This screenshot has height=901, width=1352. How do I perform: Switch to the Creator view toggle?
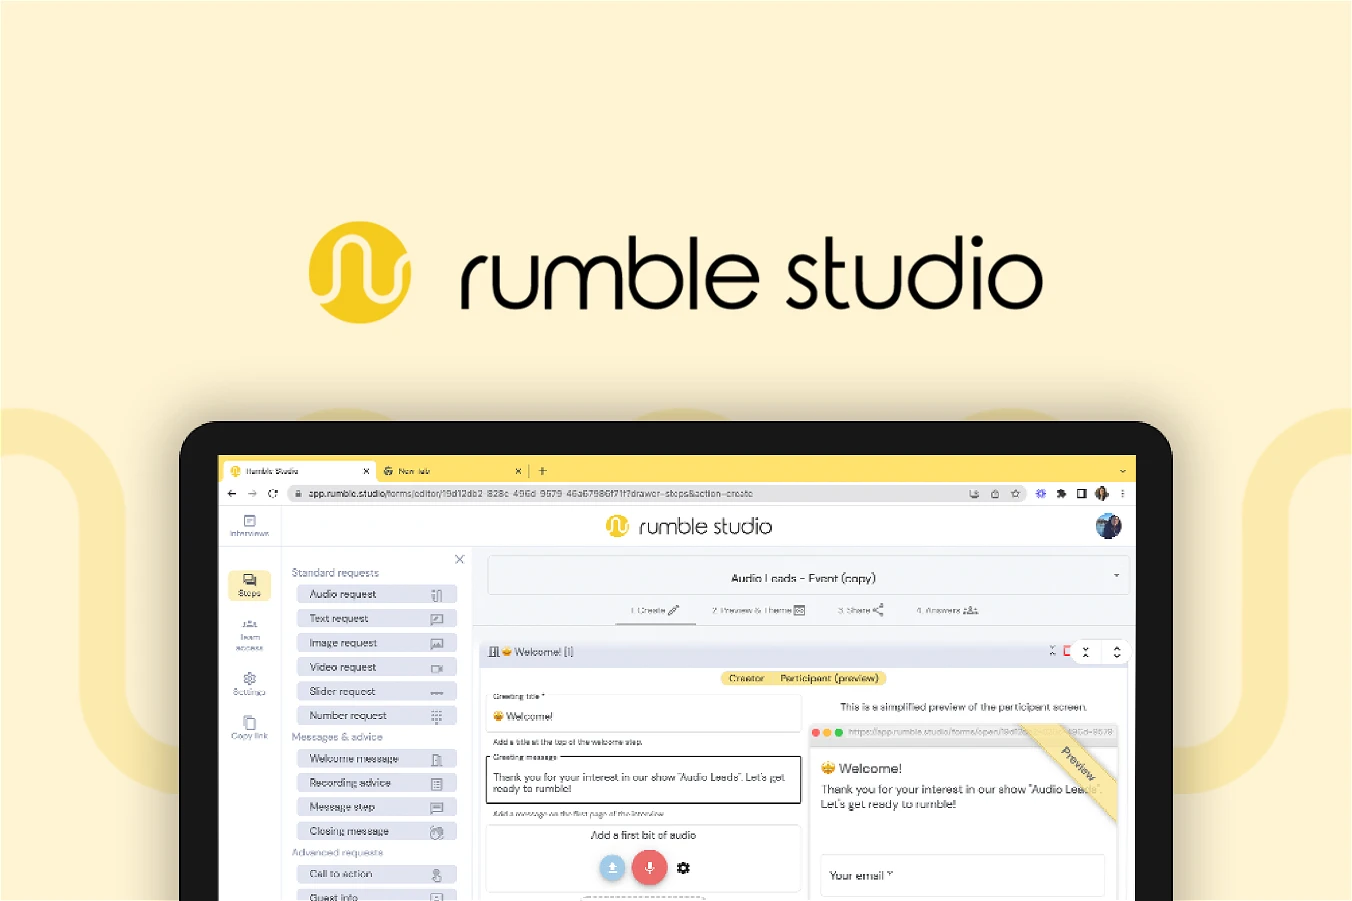(746, 678)
